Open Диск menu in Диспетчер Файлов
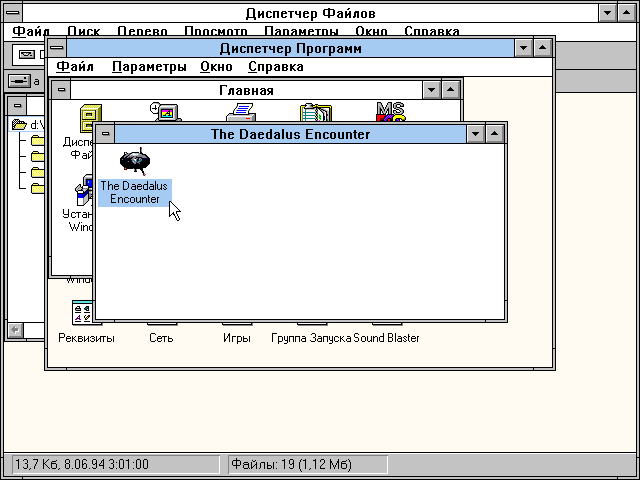This screenshot has width=640, height=480. click(x=84, y=31)
